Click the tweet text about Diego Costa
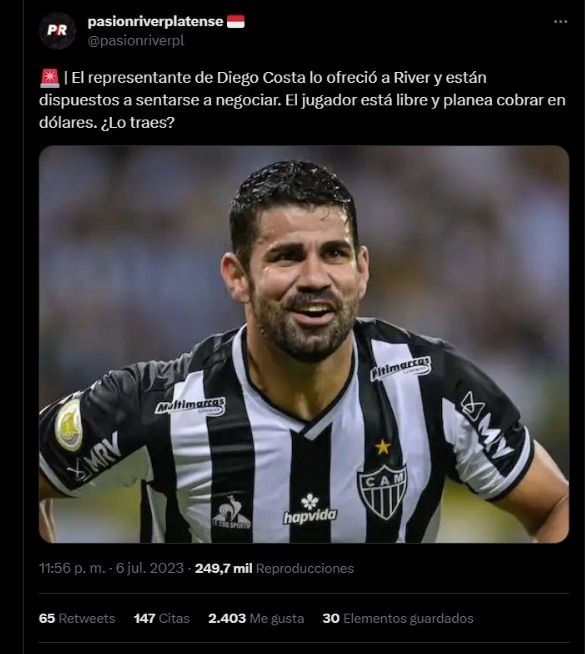The image size is (585, 654). coord(302,100)
